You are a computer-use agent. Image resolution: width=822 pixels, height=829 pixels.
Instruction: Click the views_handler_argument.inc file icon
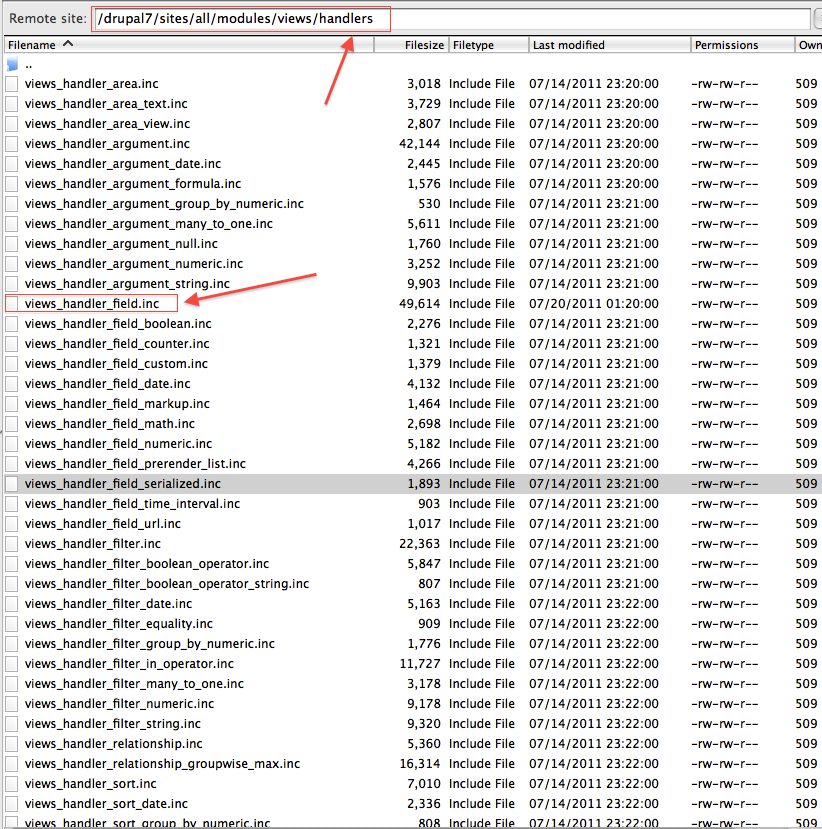pyautogui.click(x=12, y=144)
